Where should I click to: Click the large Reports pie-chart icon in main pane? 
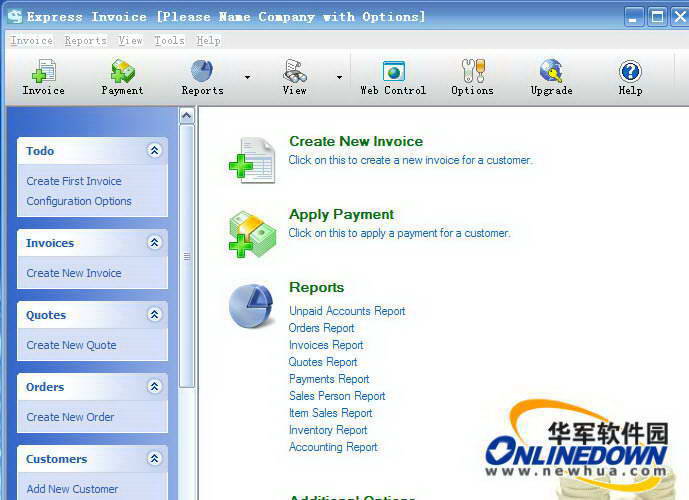click(251, 306)
